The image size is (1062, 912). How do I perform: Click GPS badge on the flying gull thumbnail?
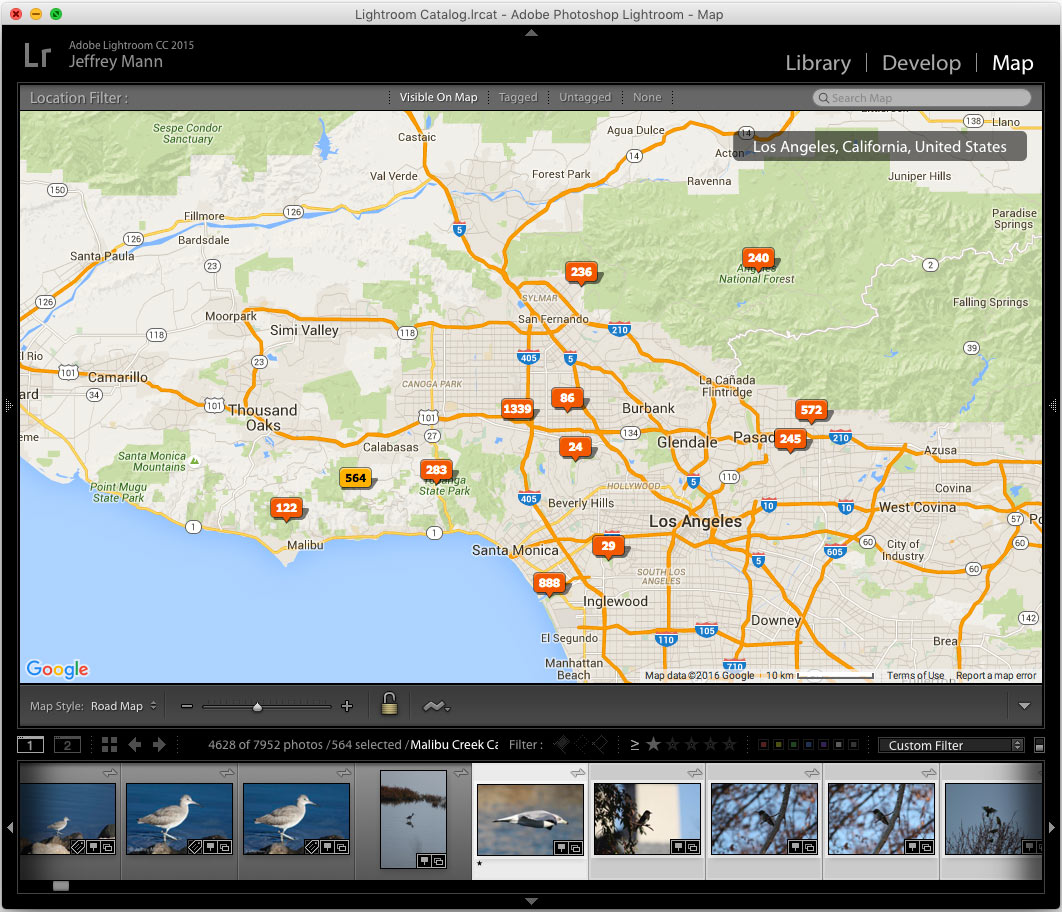coord(561,848)
